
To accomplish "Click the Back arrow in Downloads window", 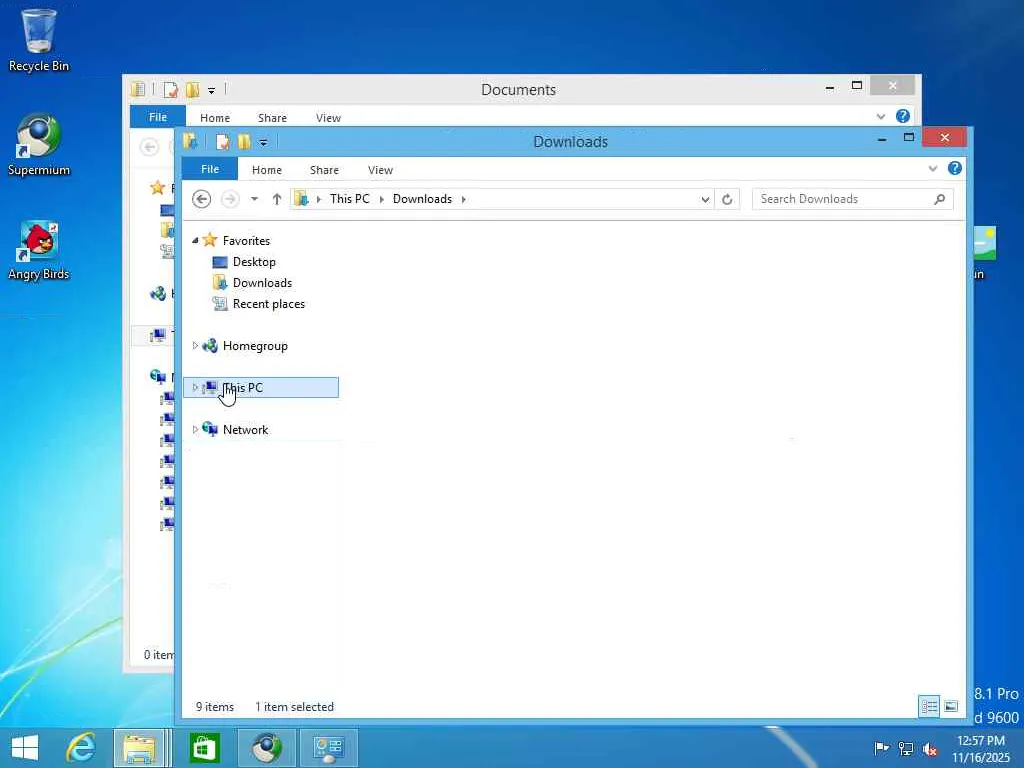I will pyautogui.click(x=202, y=199).
